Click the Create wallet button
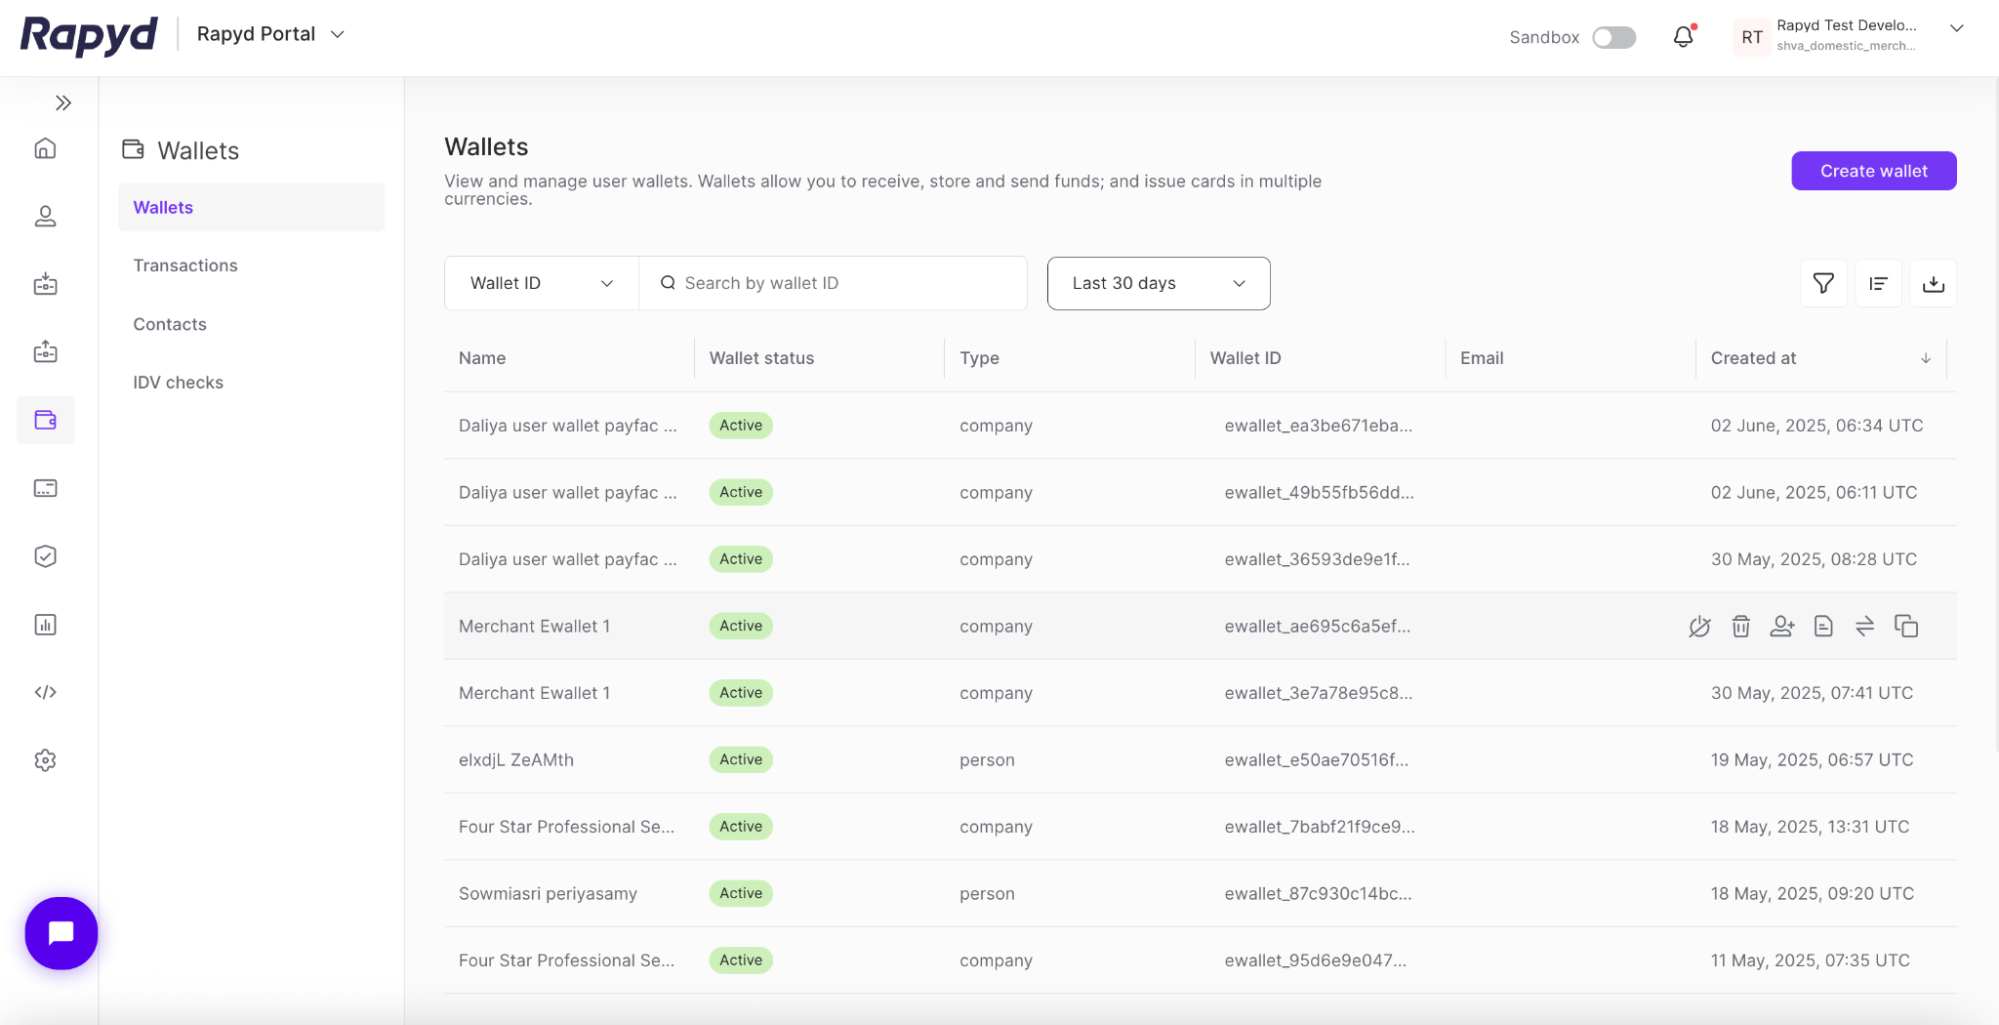The height and width of the screenshot is (1025, 1999). [x=1872, y=170]
